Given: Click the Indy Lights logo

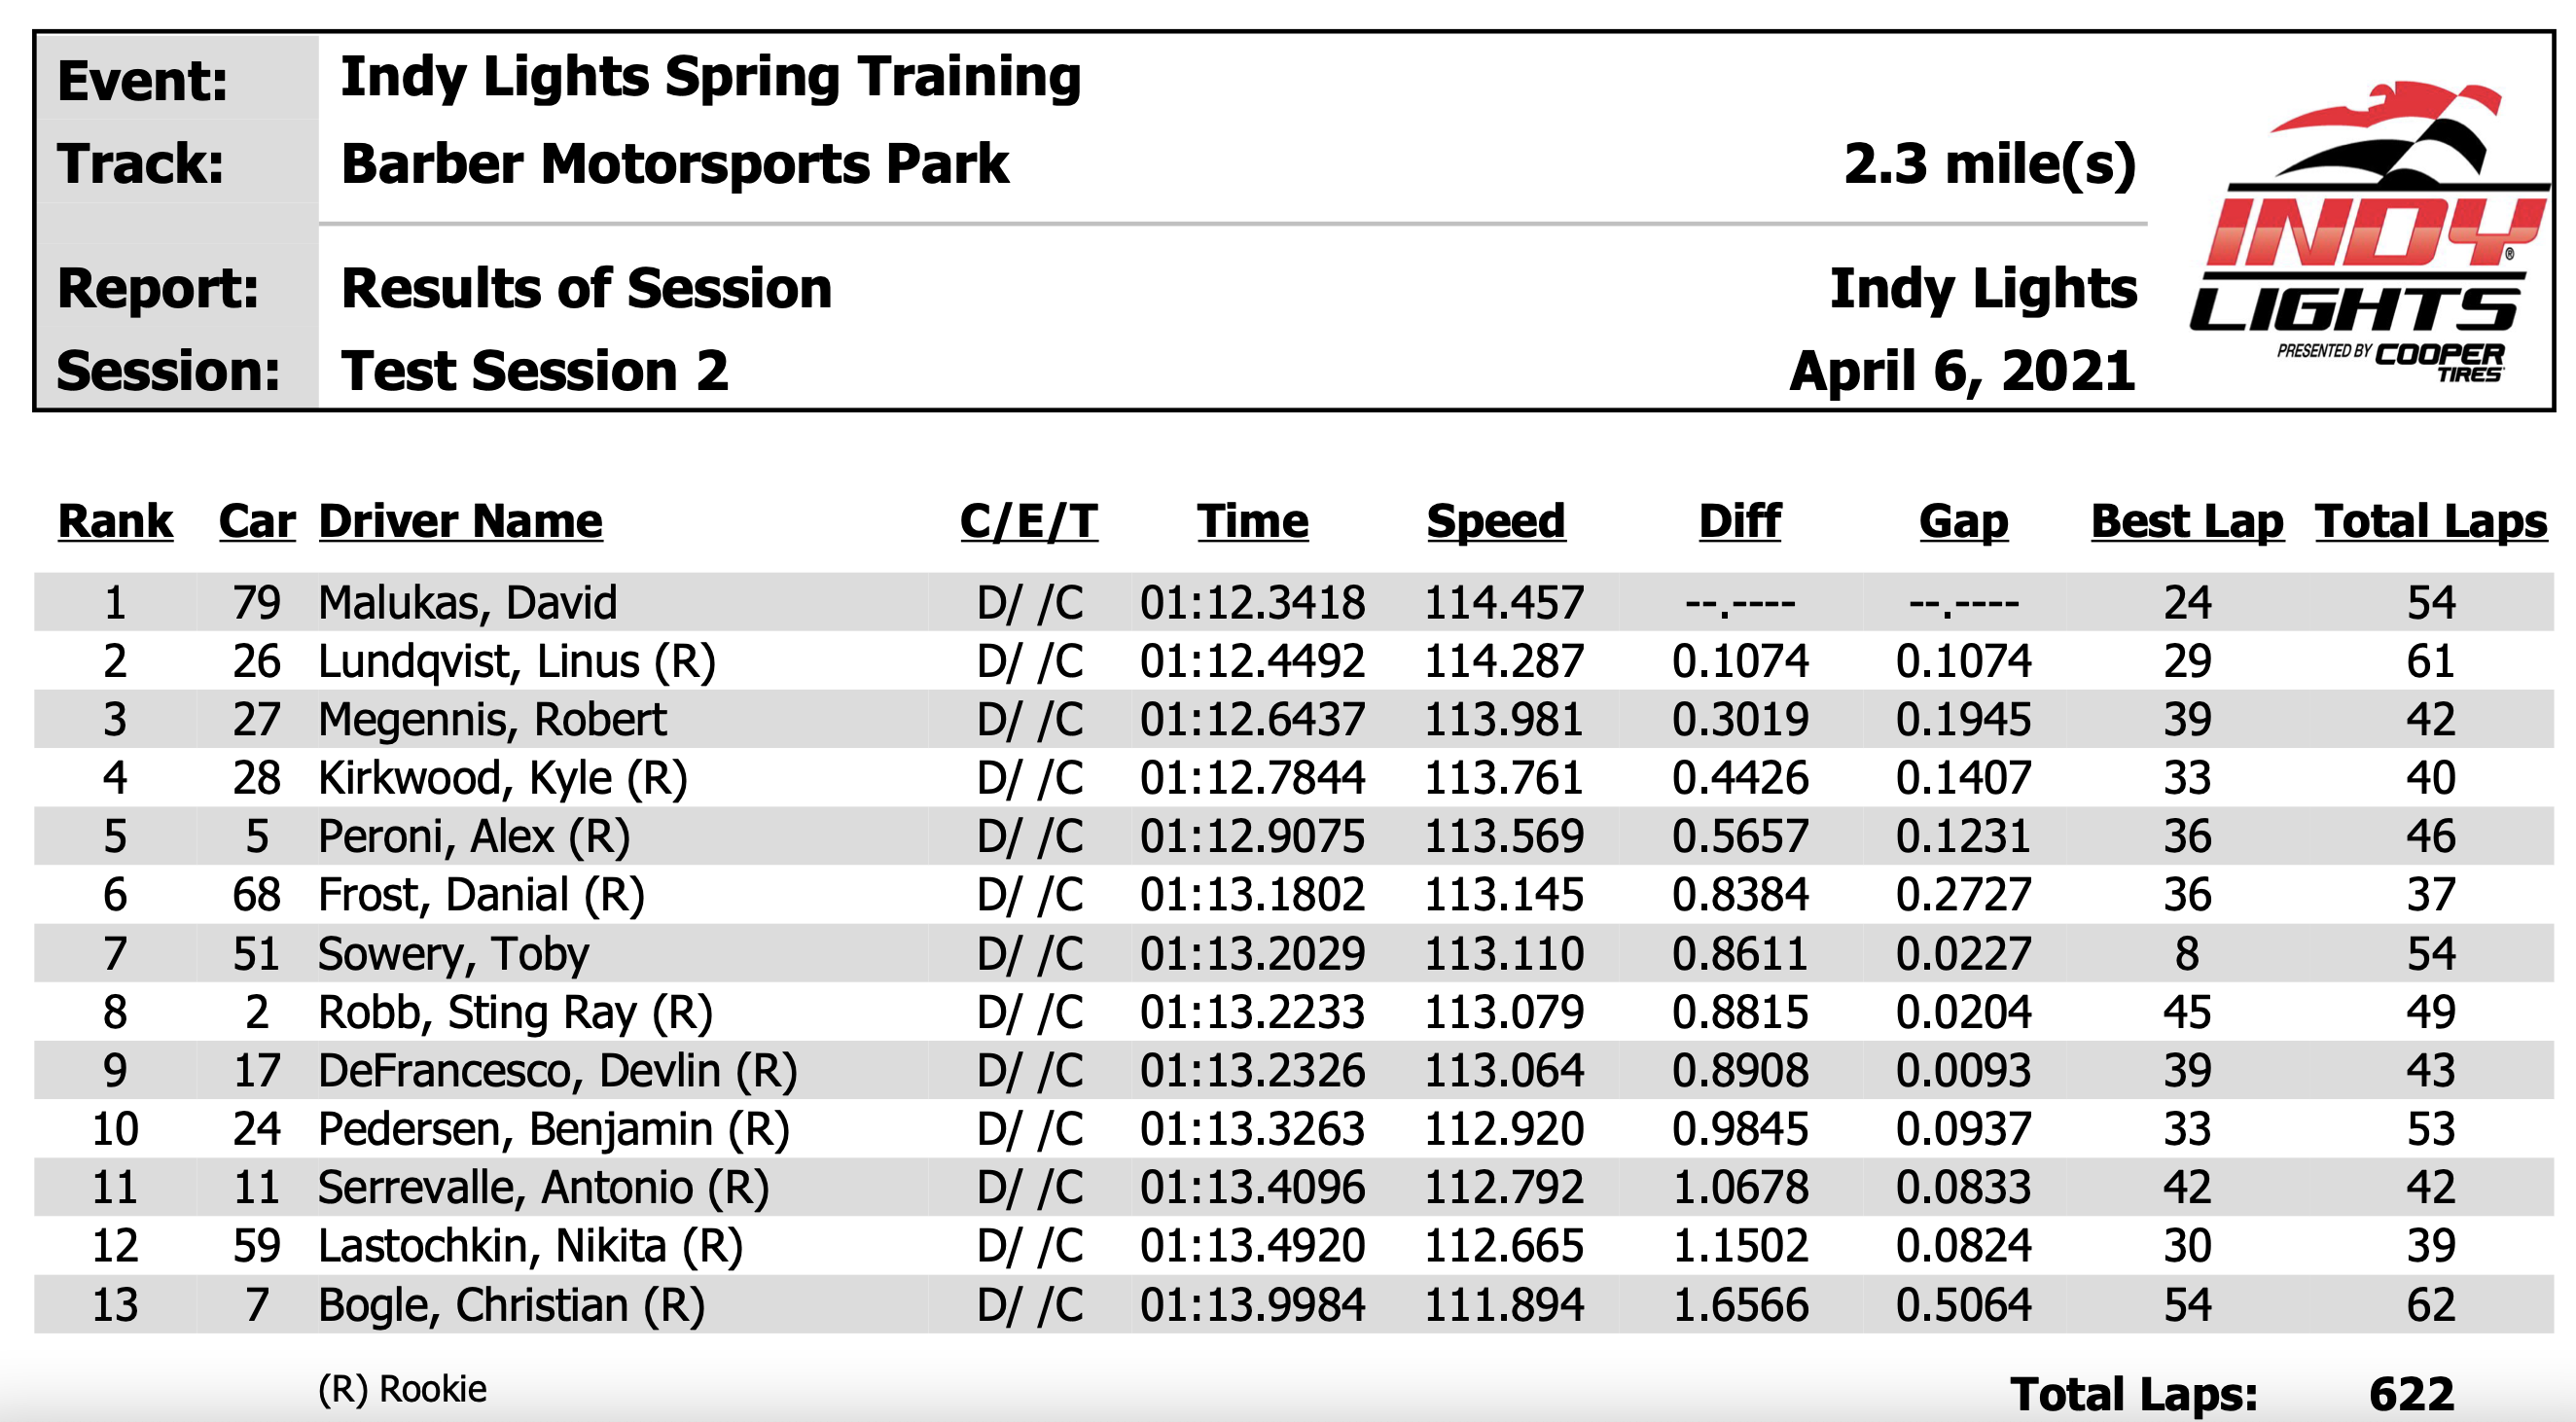Looking at the screenshot, I should (x=2367, y=233).
